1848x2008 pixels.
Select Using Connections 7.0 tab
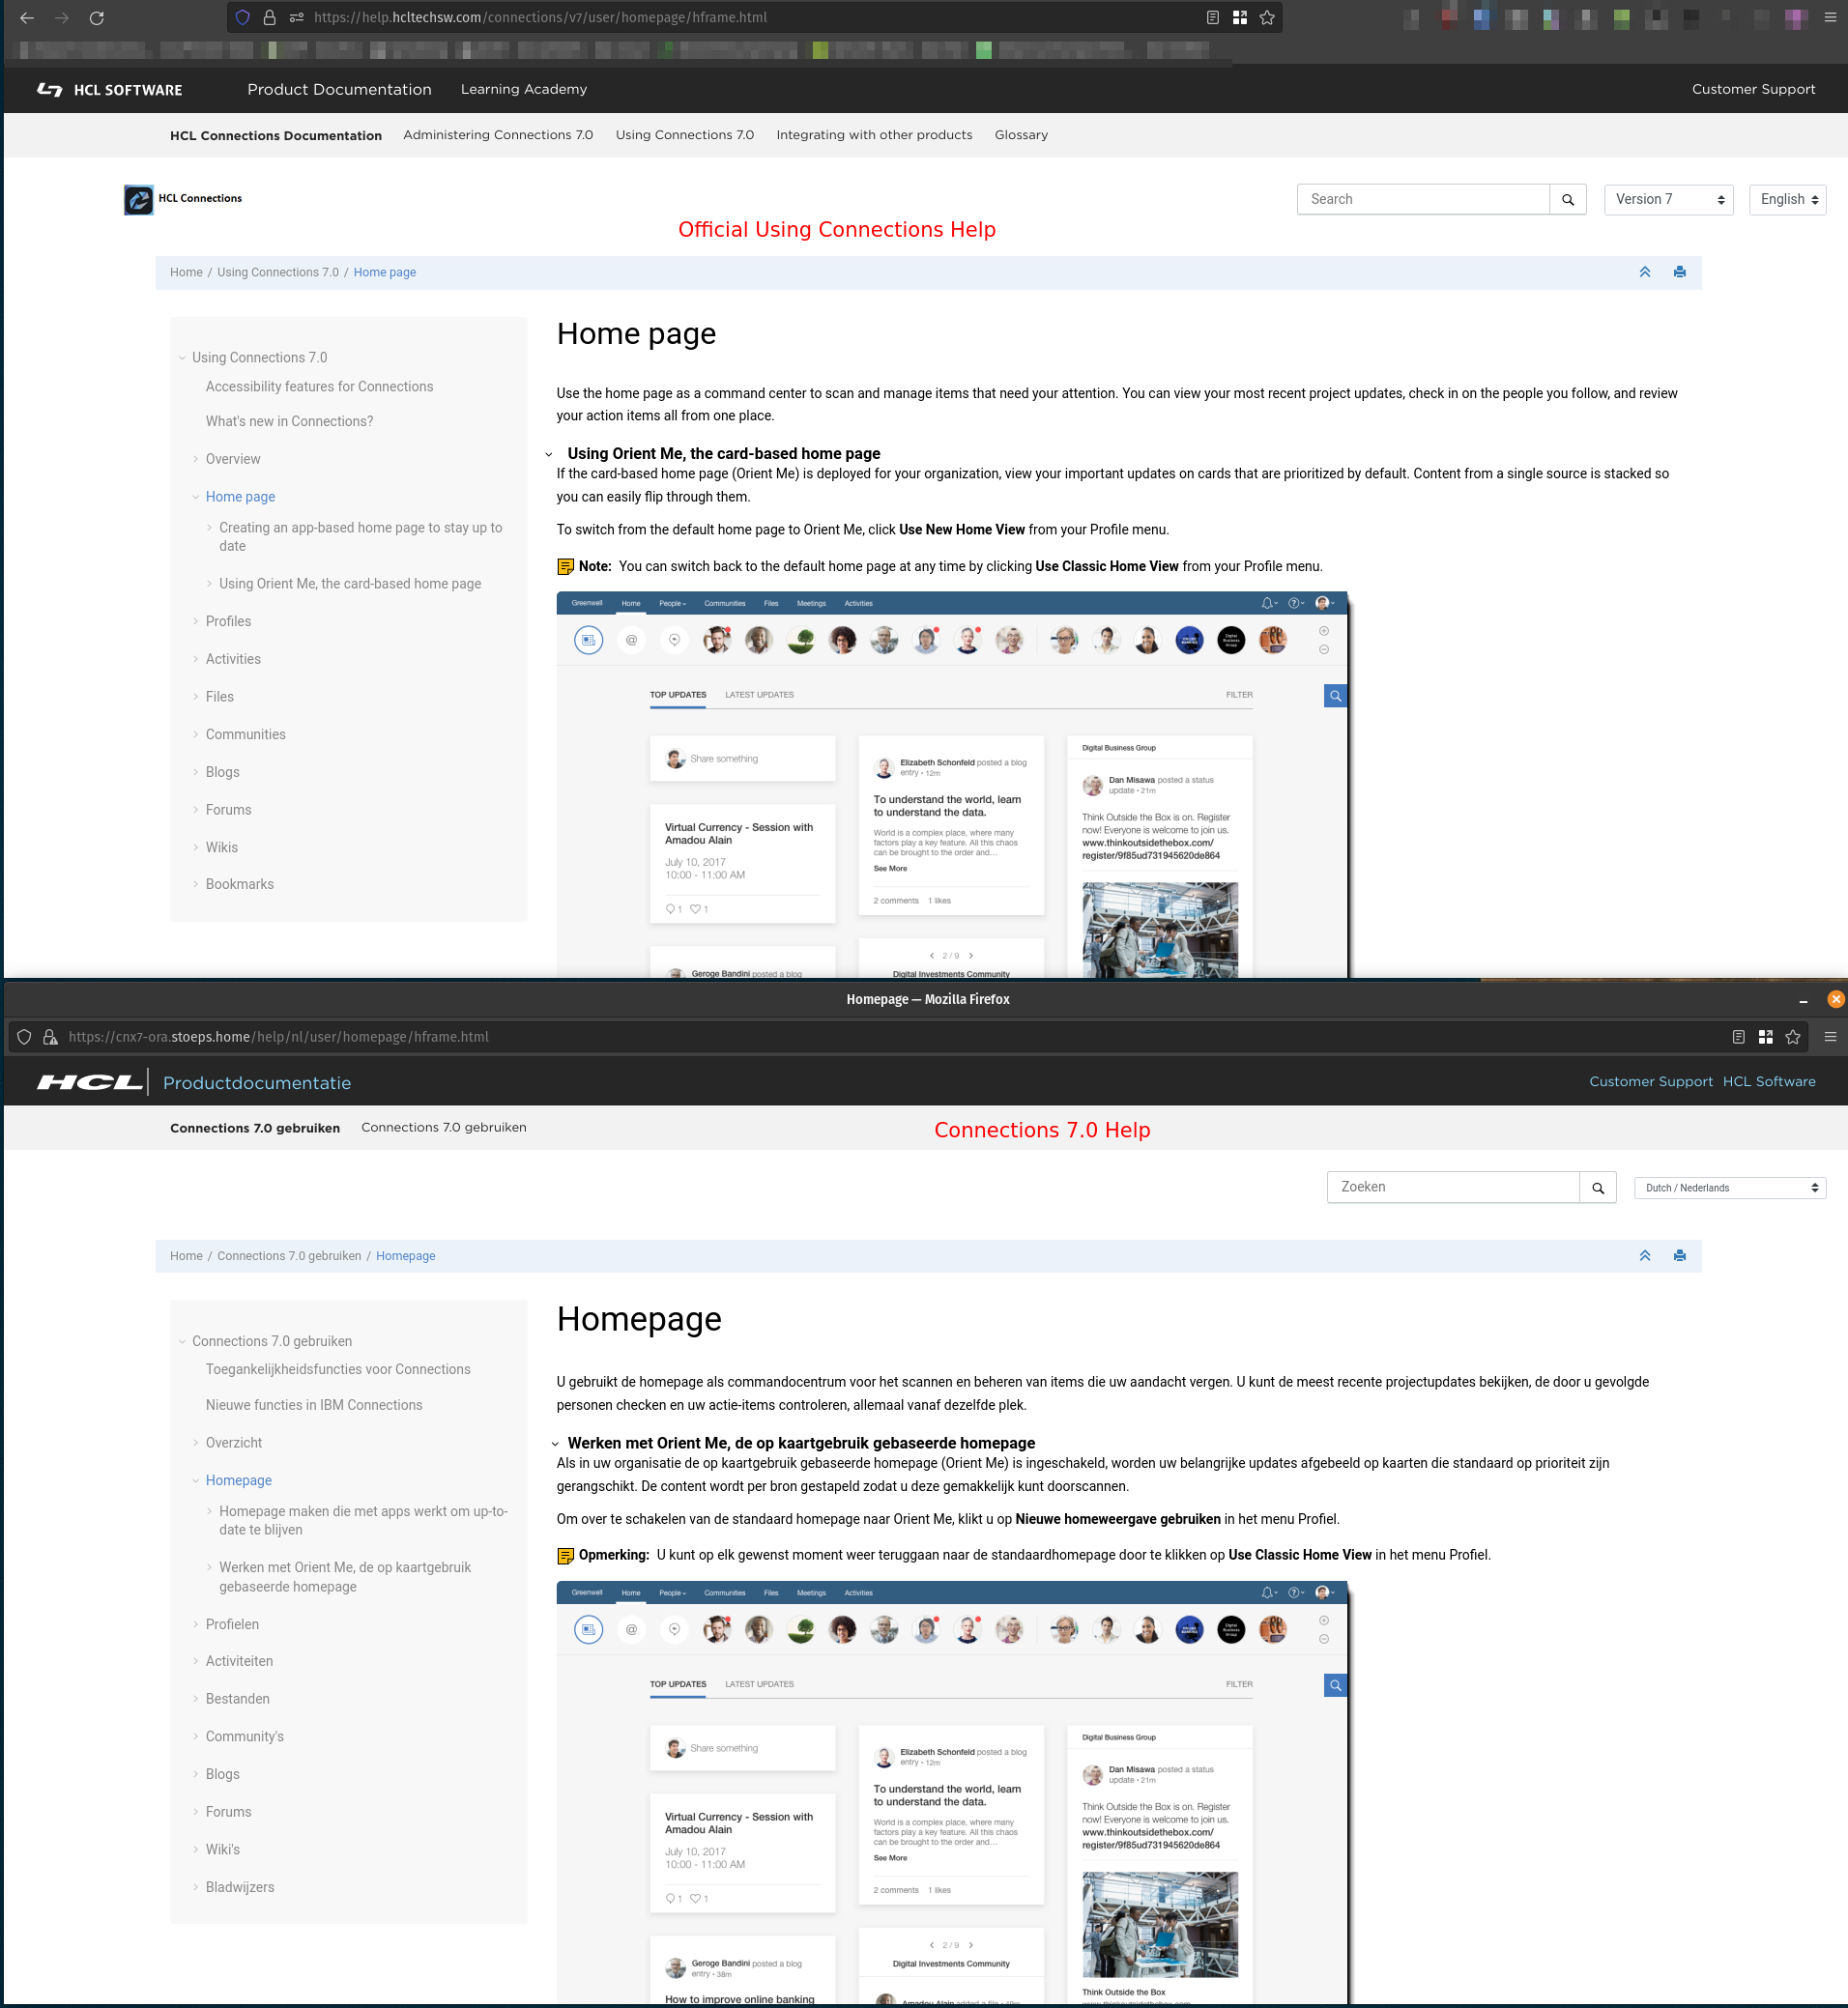click(x=685, y=135)
